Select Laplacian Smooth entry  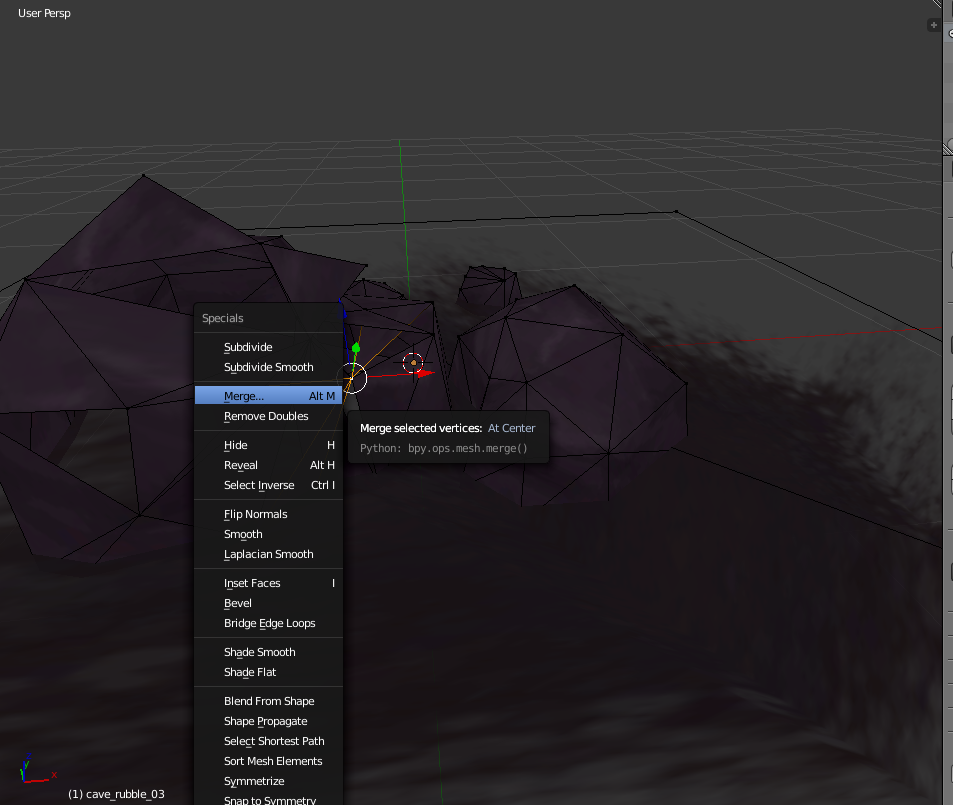click(x=268, y=554)
